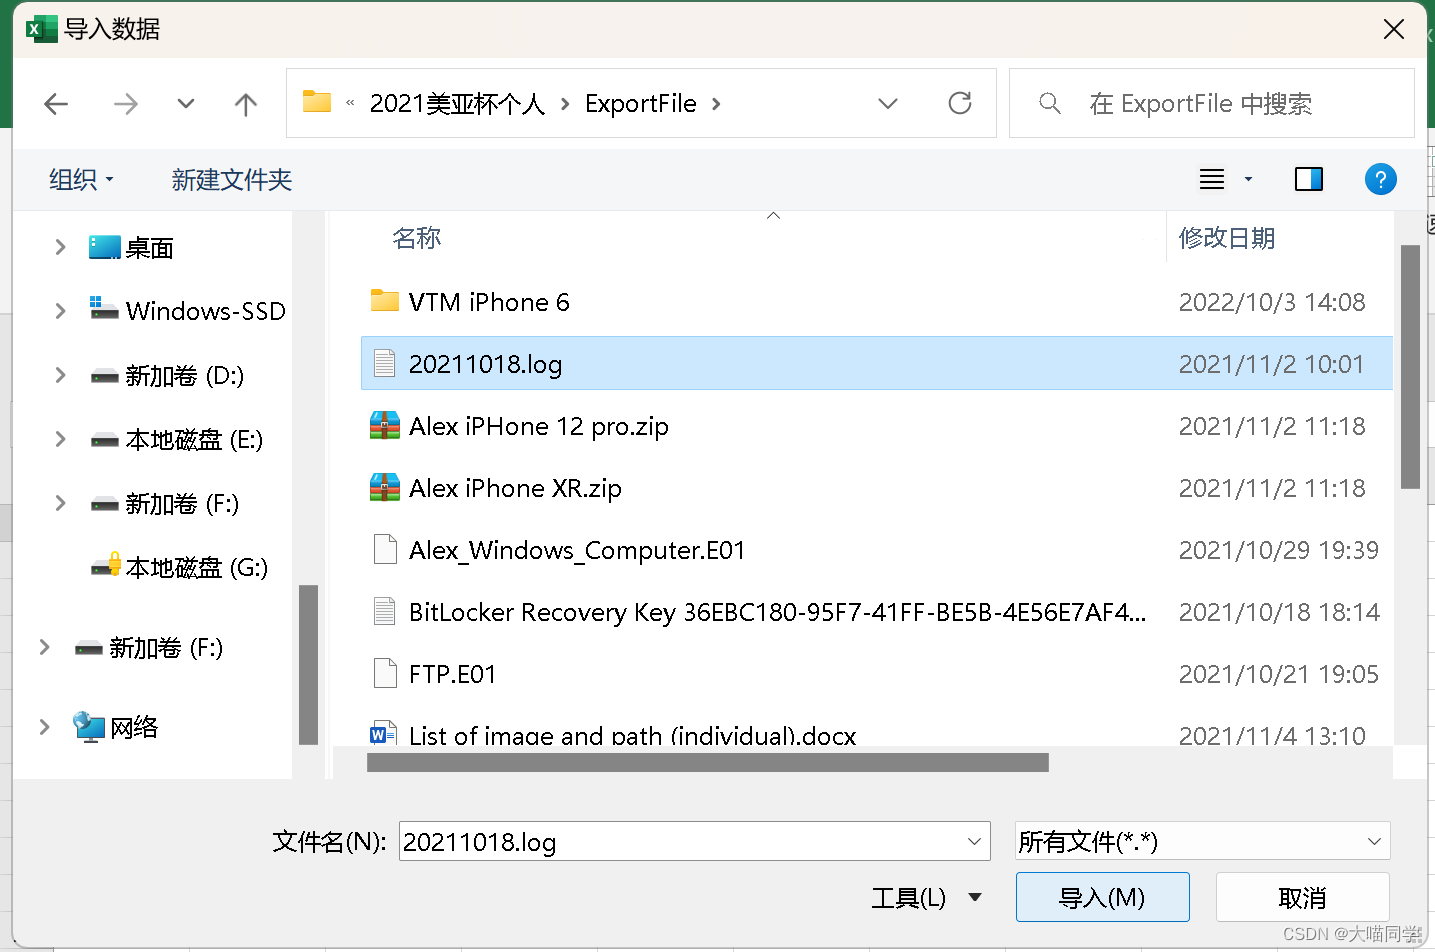Click the back navigation arrow
This screenshot has width=1435, height=952.
coord(56,103)
